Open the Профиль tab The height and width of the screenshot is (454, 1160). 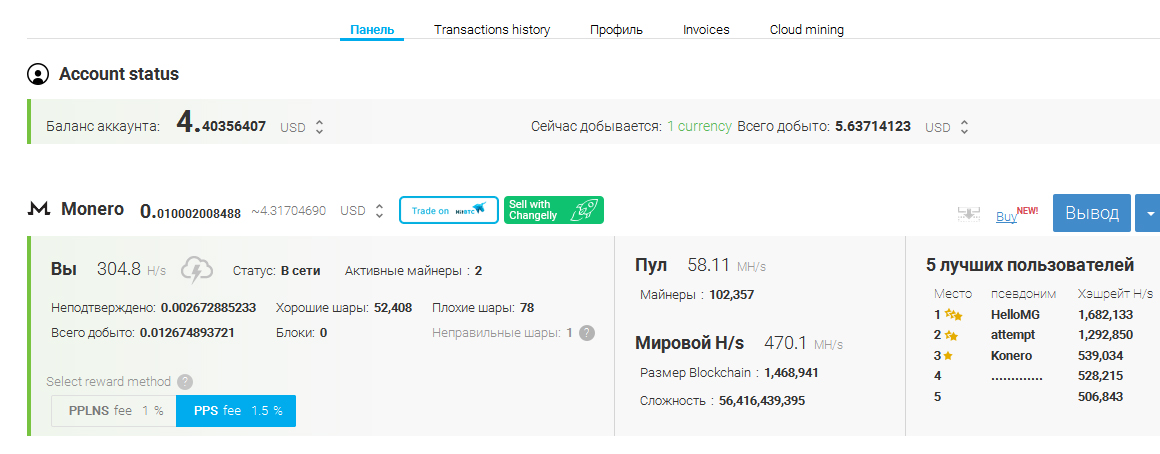coord(616,30)
